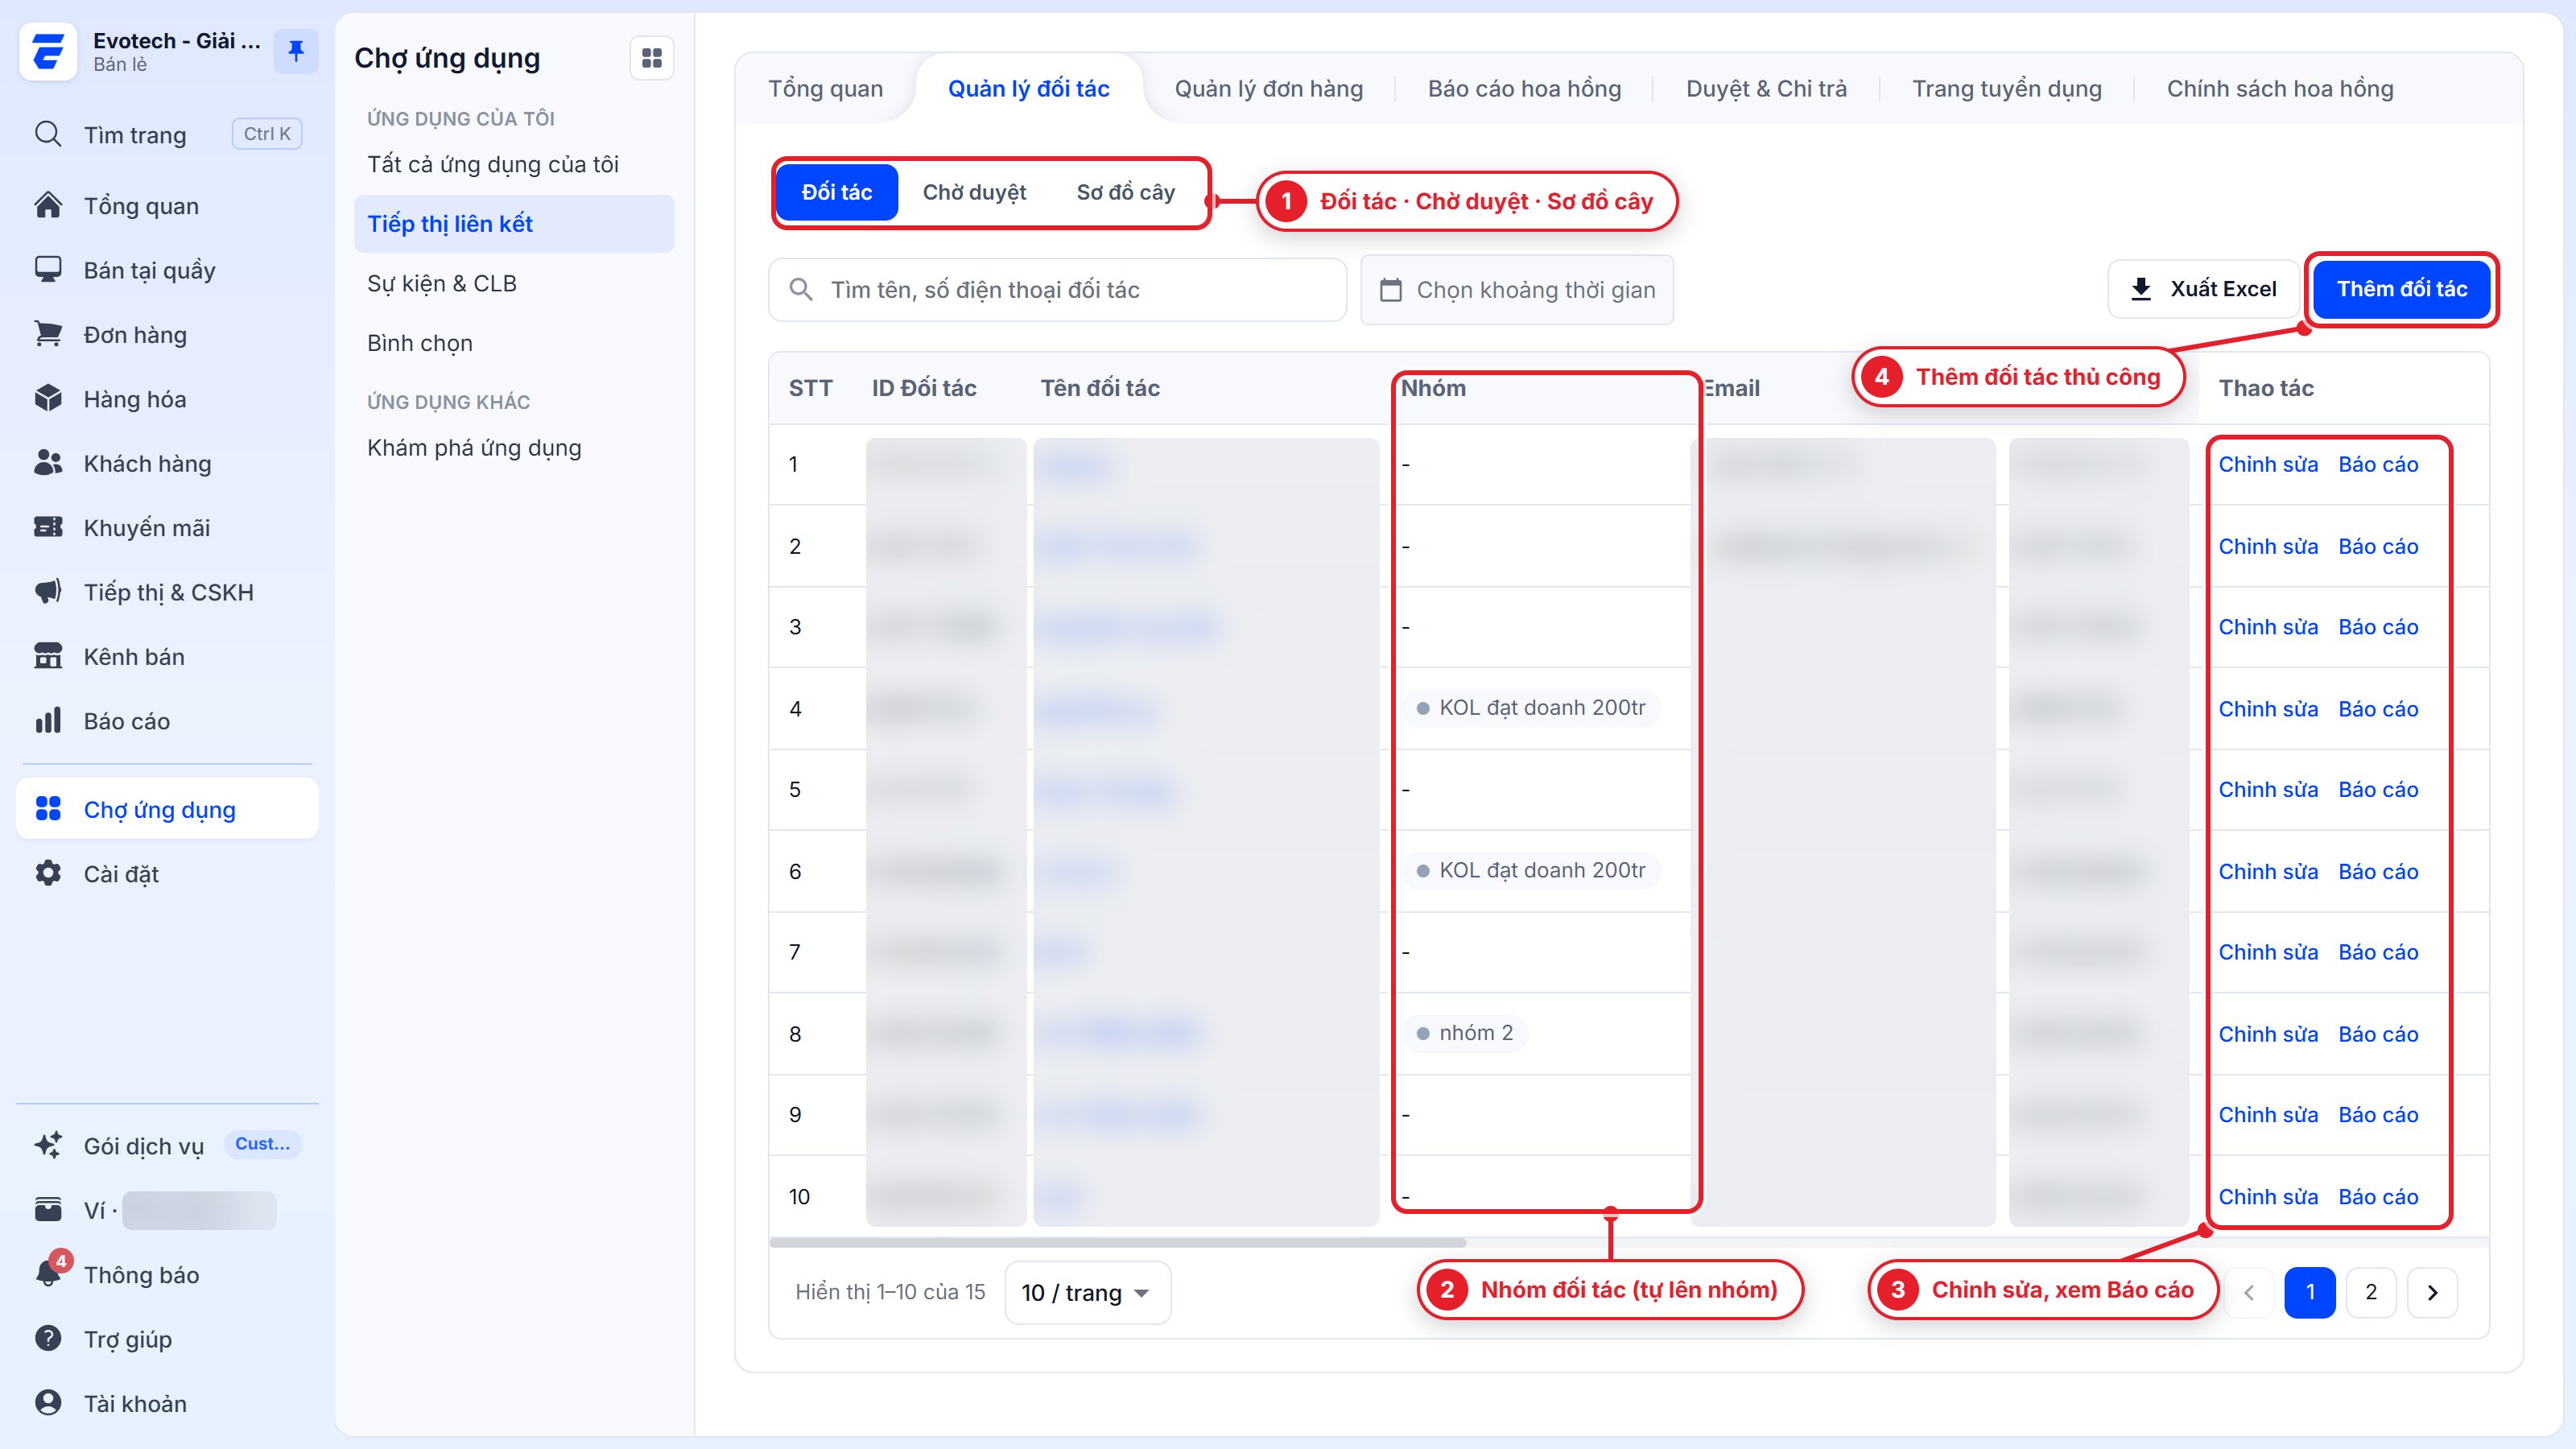Open Trợ giúp question mark icon

click(x=48, y=1338)
